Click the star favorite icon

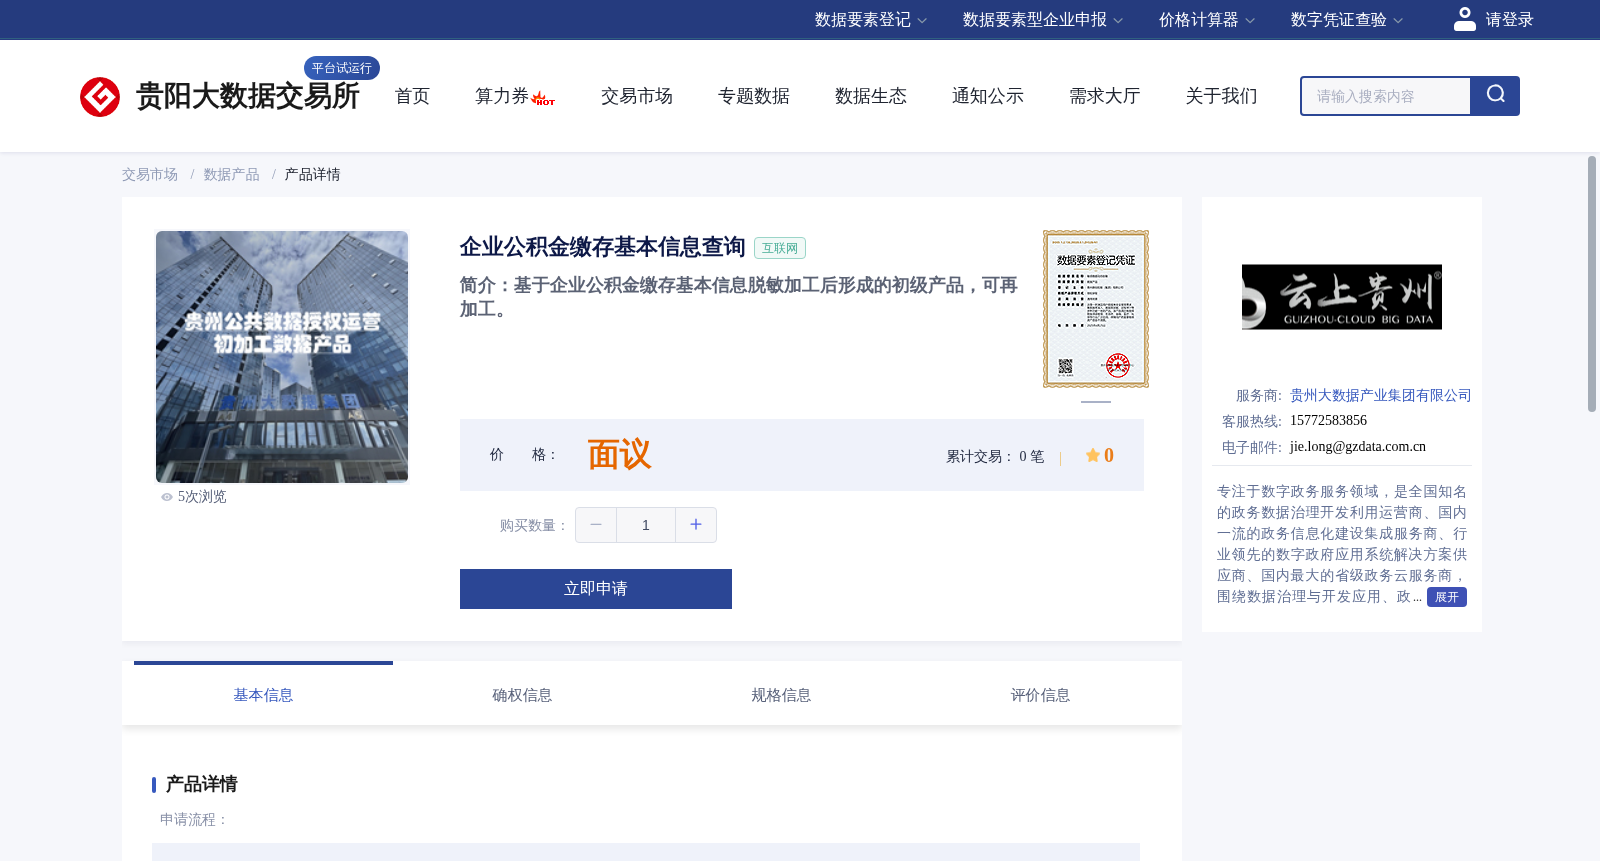[1093, 455]
